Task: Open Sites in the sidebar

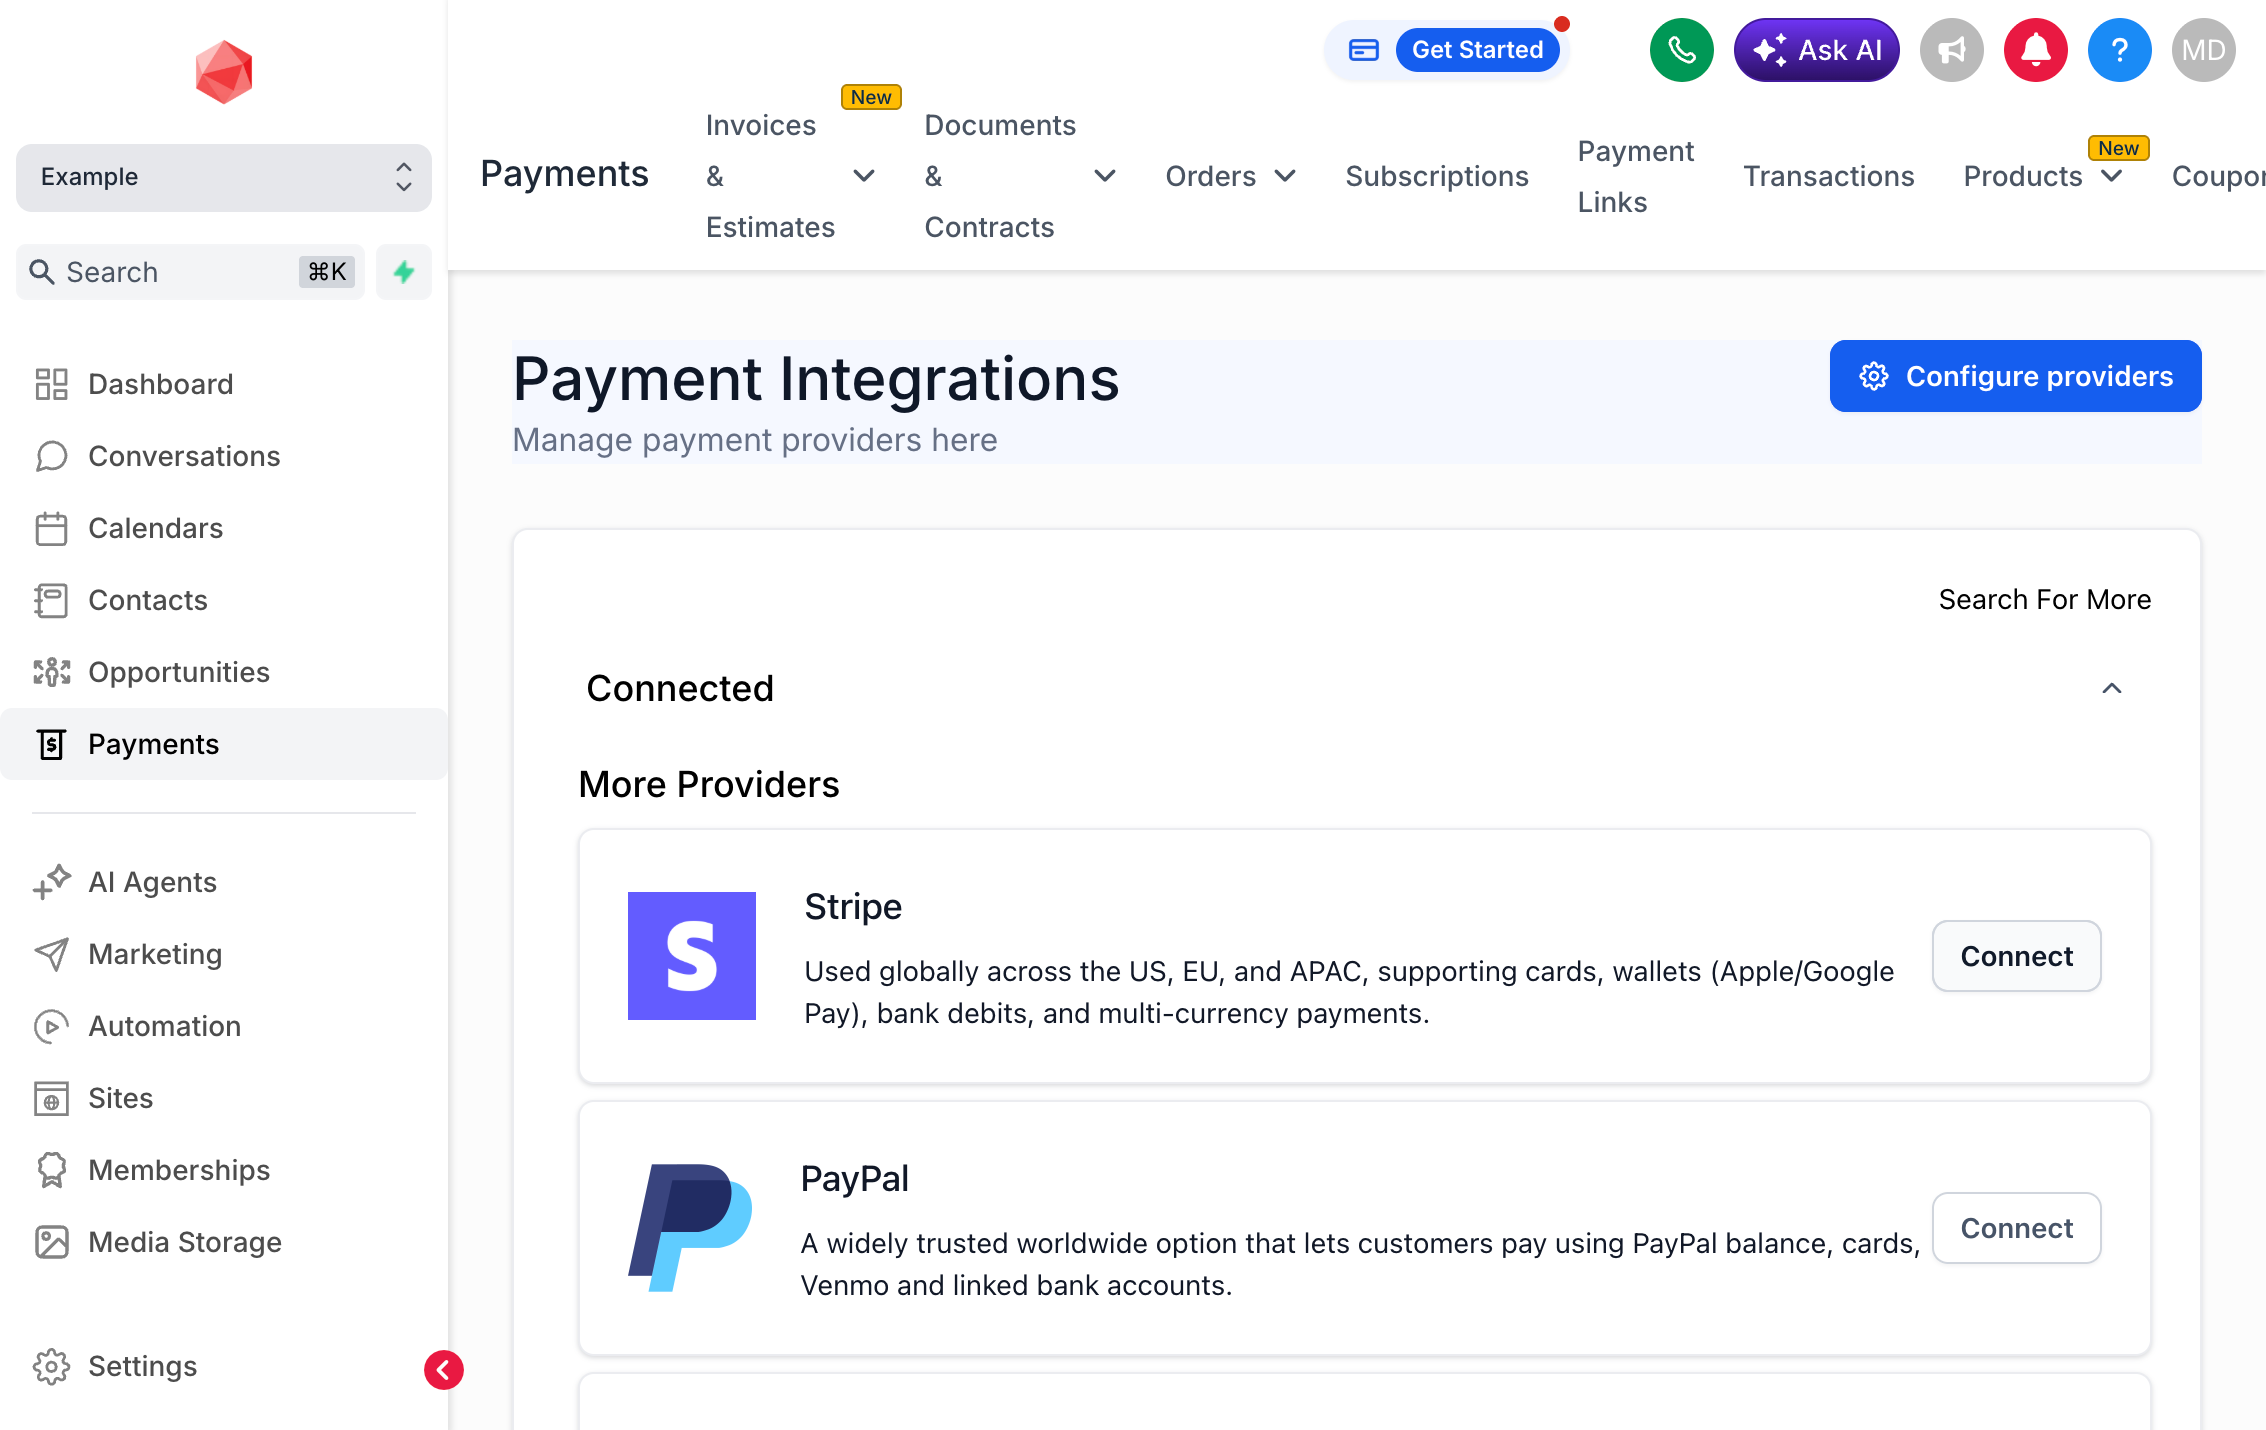Action: pyautogui.click(x=224, y=1098)
